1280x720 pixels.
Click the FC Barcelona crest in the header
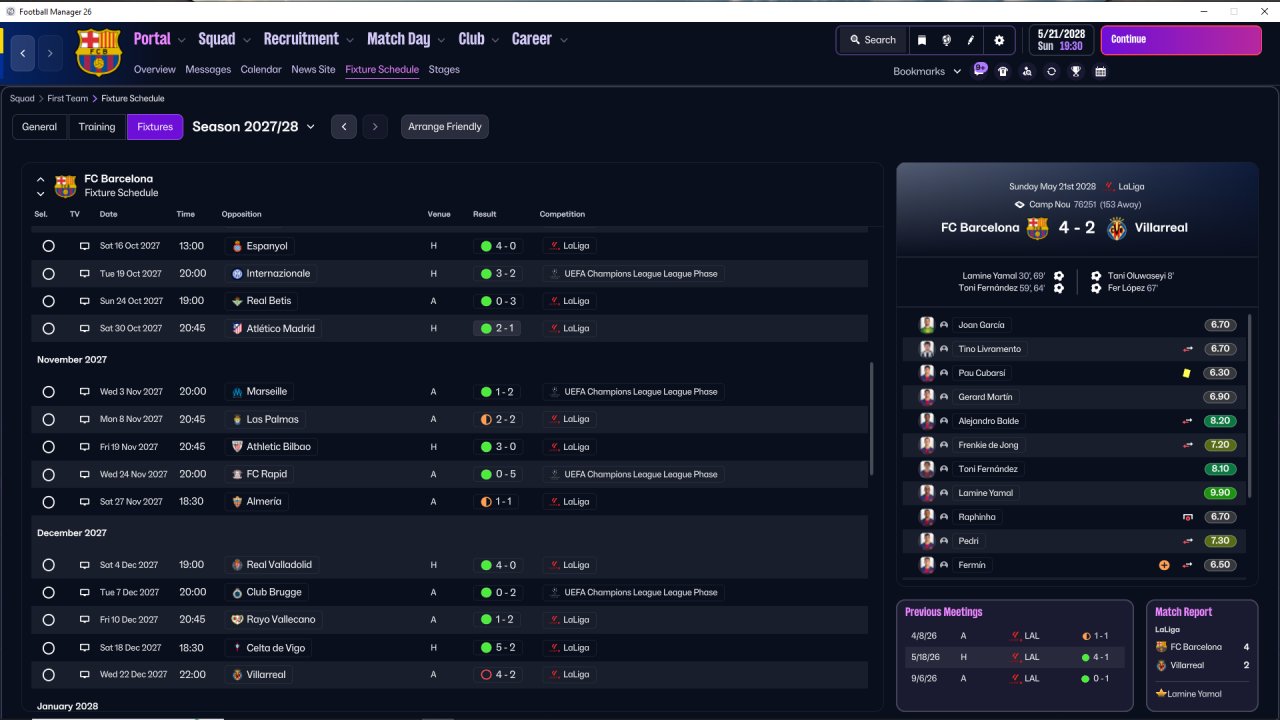(98, 52)
